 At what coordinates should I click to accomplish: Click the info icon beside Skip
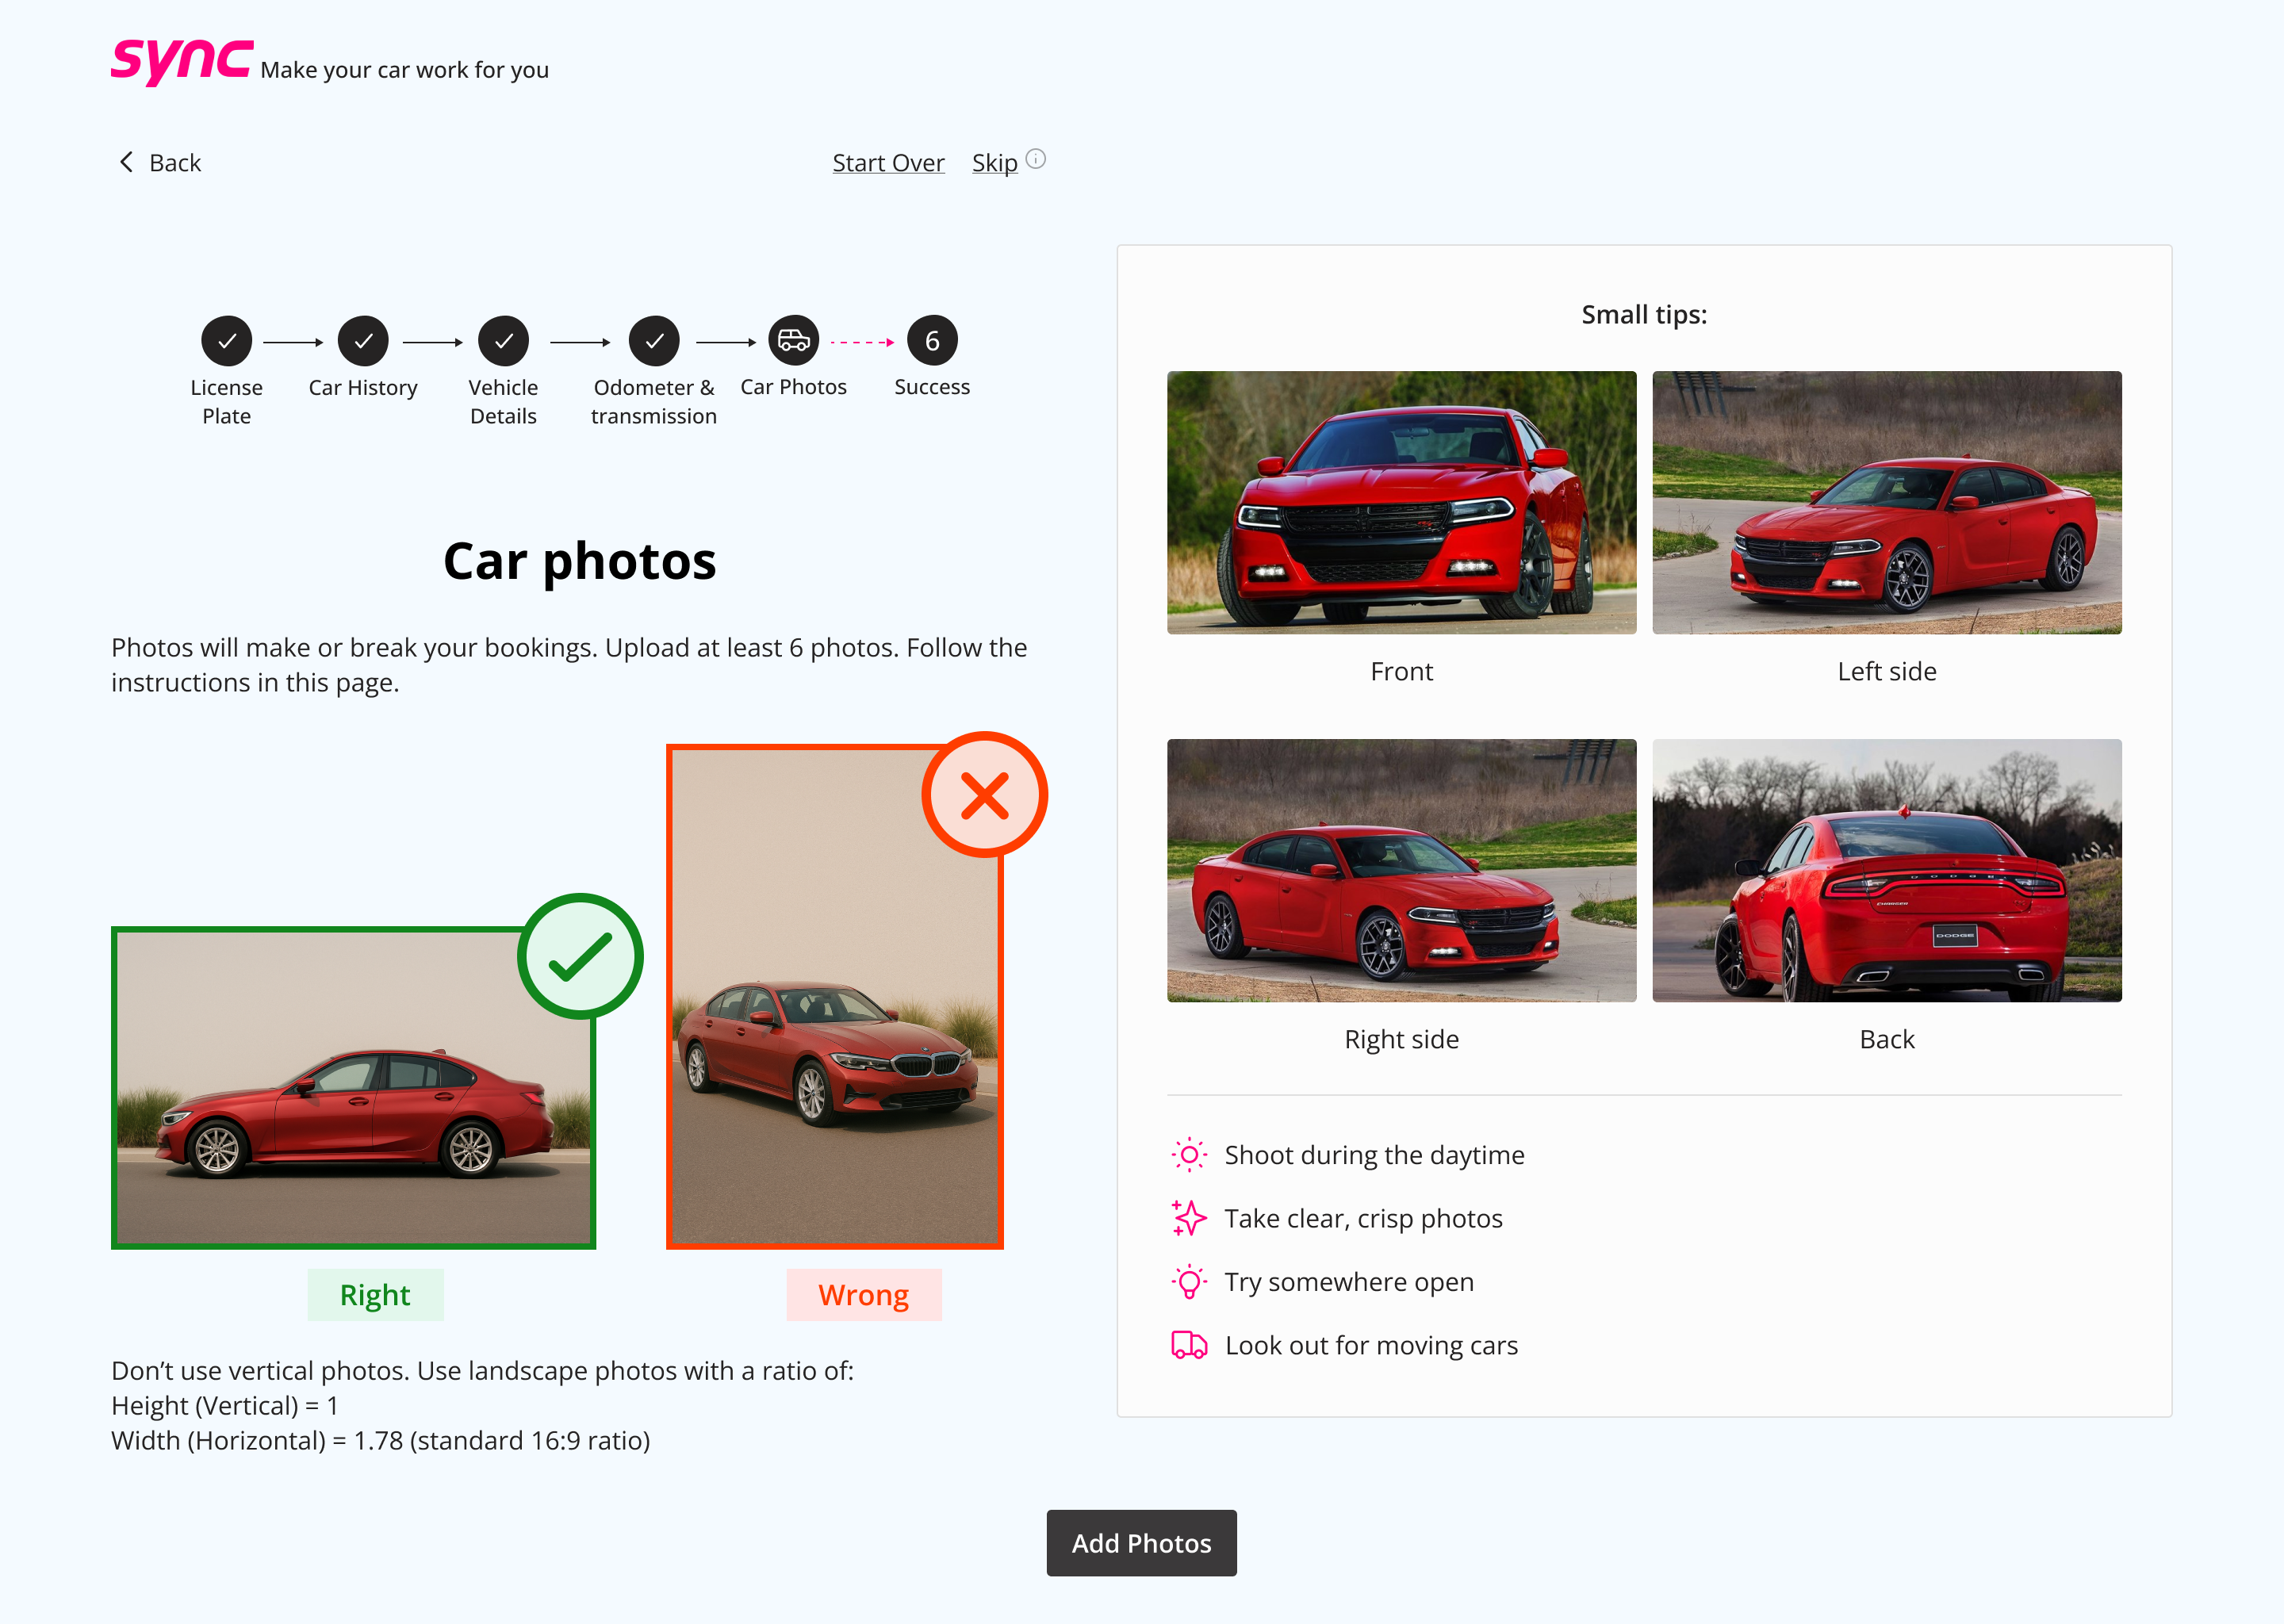1036,159
